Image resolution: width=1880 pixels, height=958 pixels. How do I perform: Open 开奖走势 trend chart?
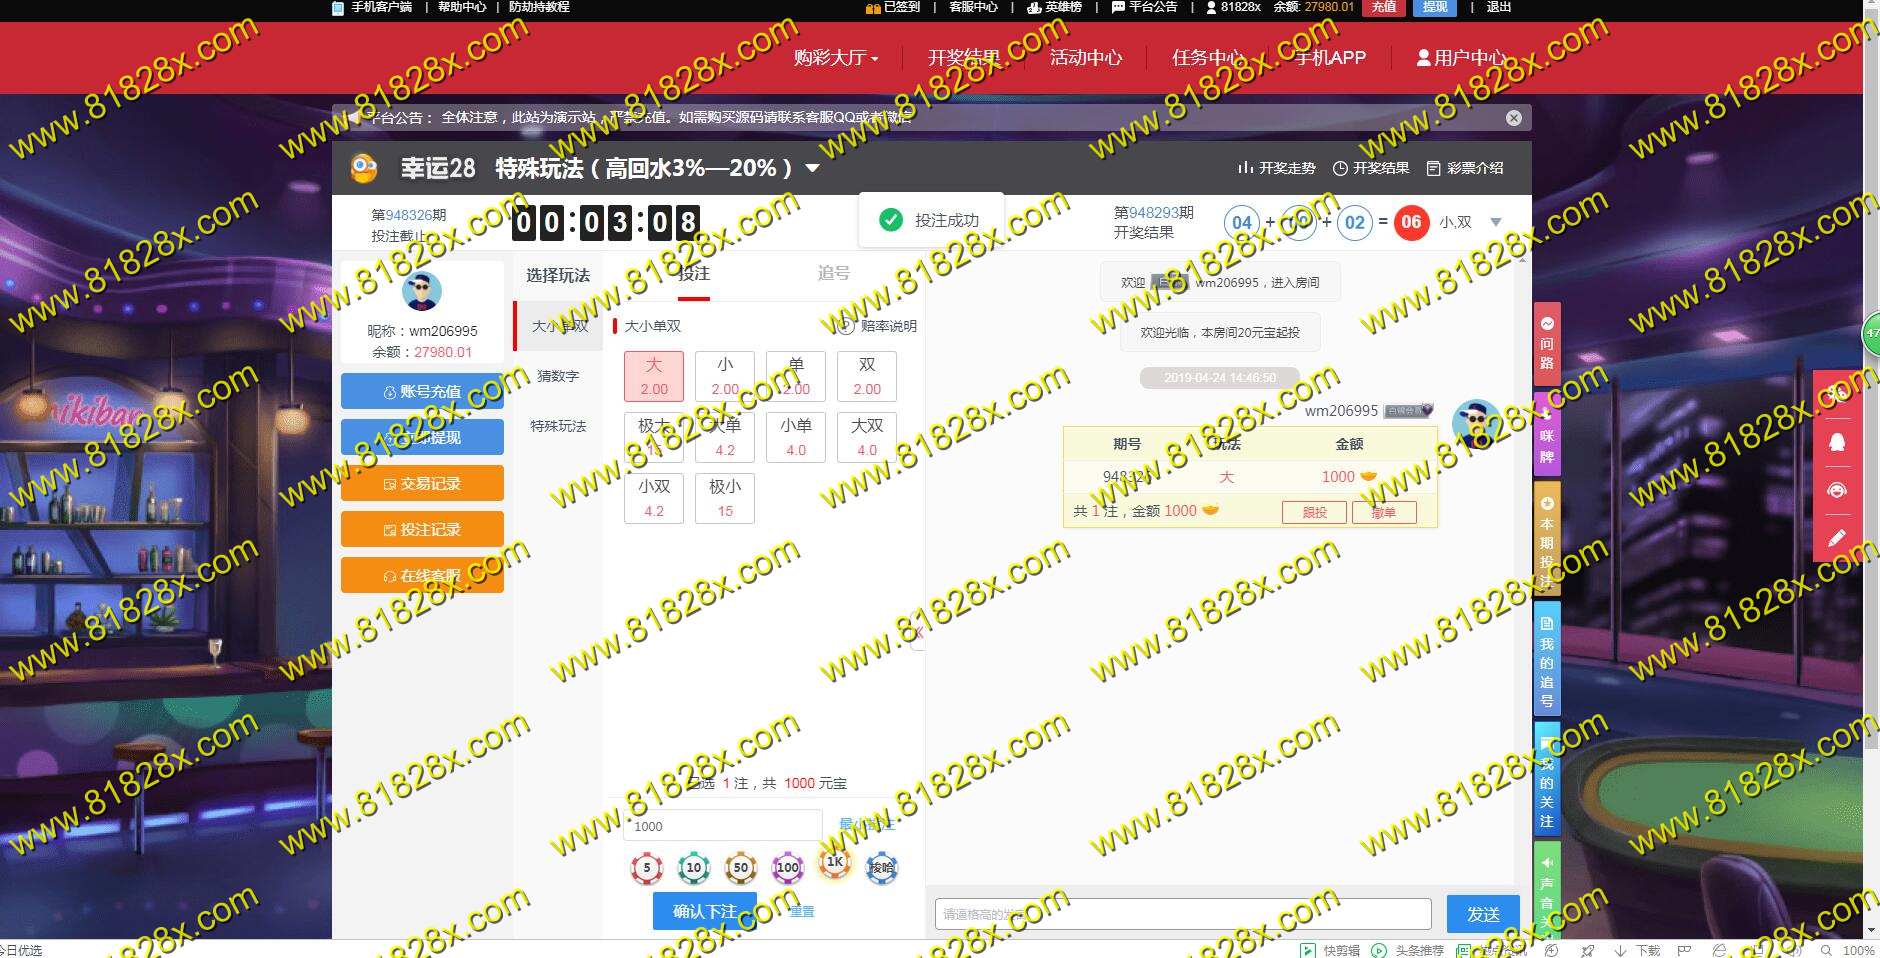[x=1277, y=168]
